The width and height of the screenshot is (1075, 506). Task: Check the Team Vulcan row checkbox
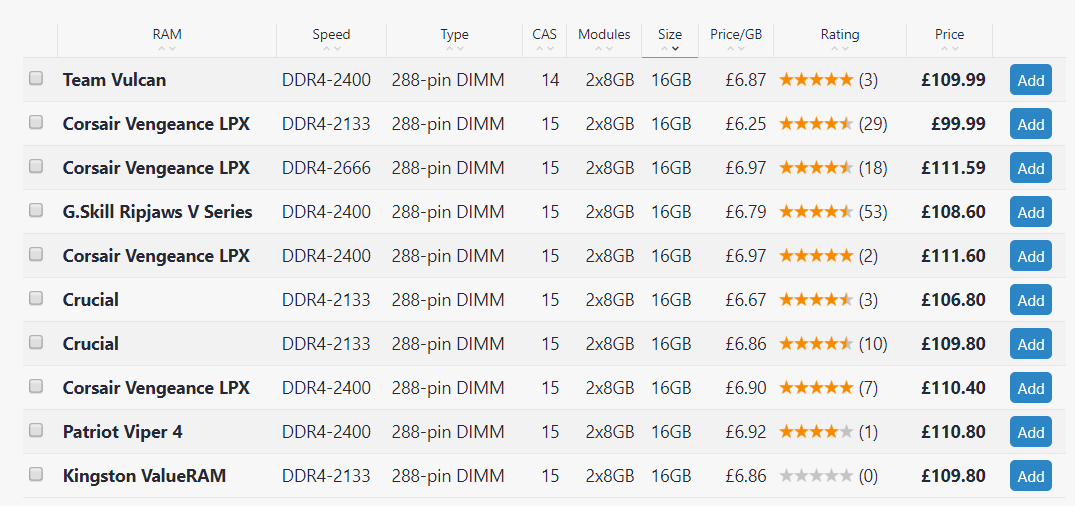36,79
